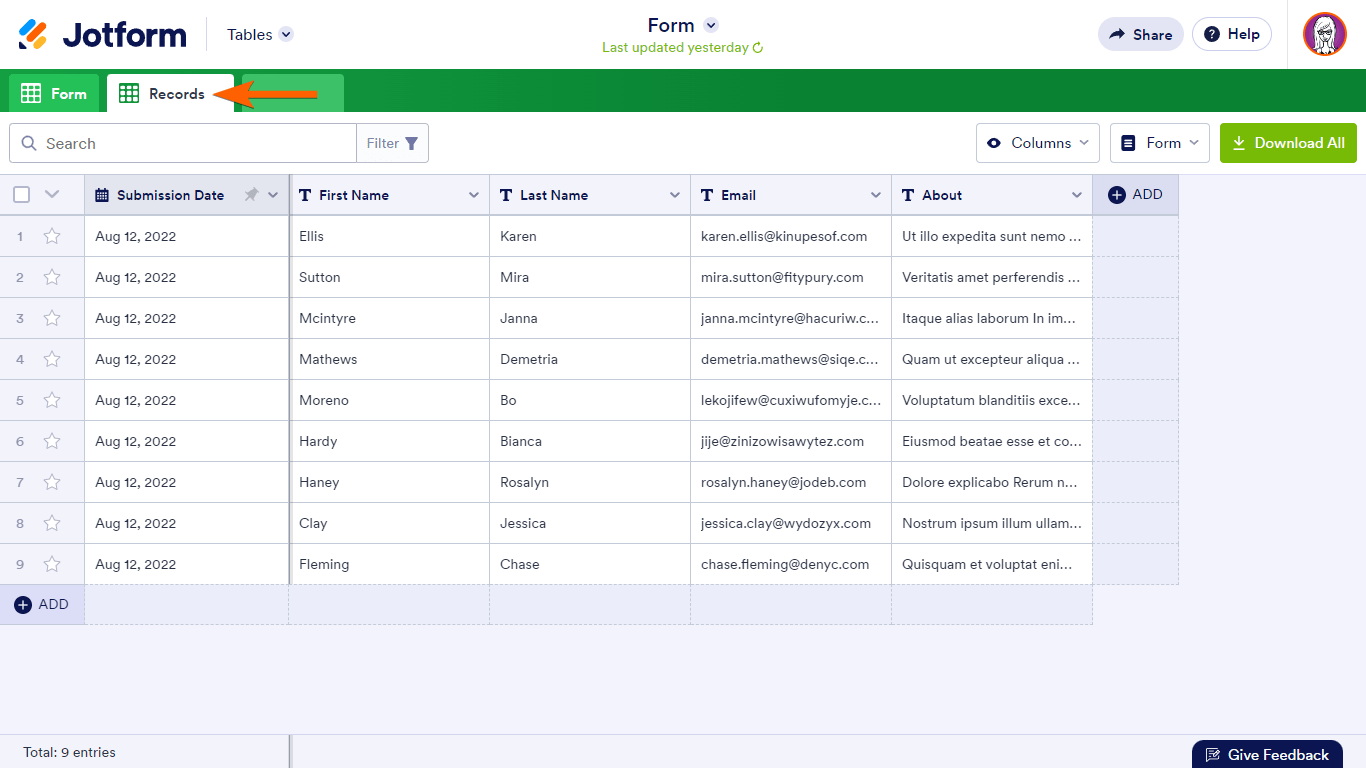
Task: Expand the row selection options chevron
Action: point(53,195)
